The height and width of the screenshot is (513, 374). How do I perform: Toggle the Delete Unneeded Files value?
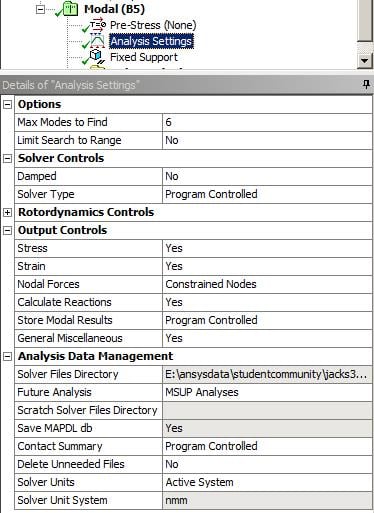tap(267, 464)
